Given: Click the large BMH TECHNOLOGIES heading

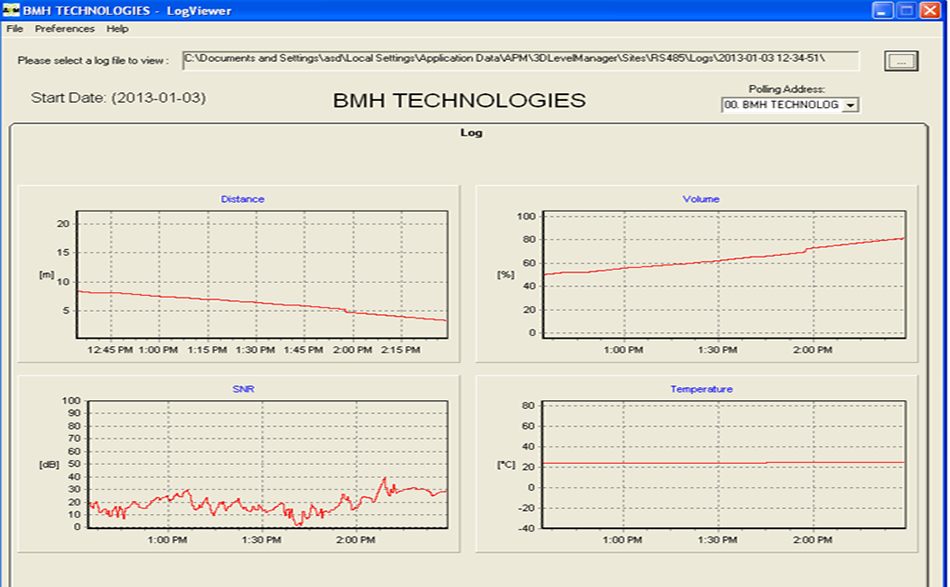Looking at the screenshot, I should 459,101.
